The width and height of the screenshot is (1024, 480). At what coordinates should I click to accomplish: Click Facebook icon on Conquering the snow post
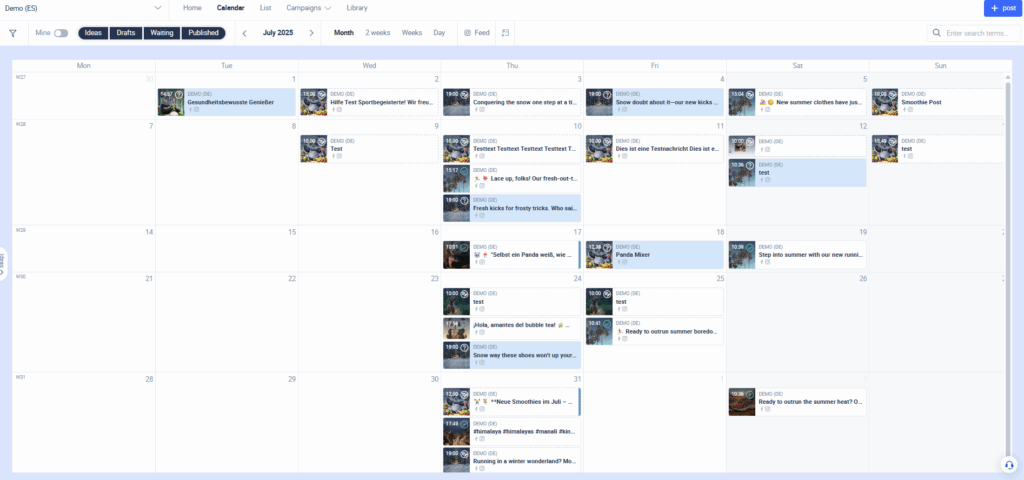tap(476, 110)
